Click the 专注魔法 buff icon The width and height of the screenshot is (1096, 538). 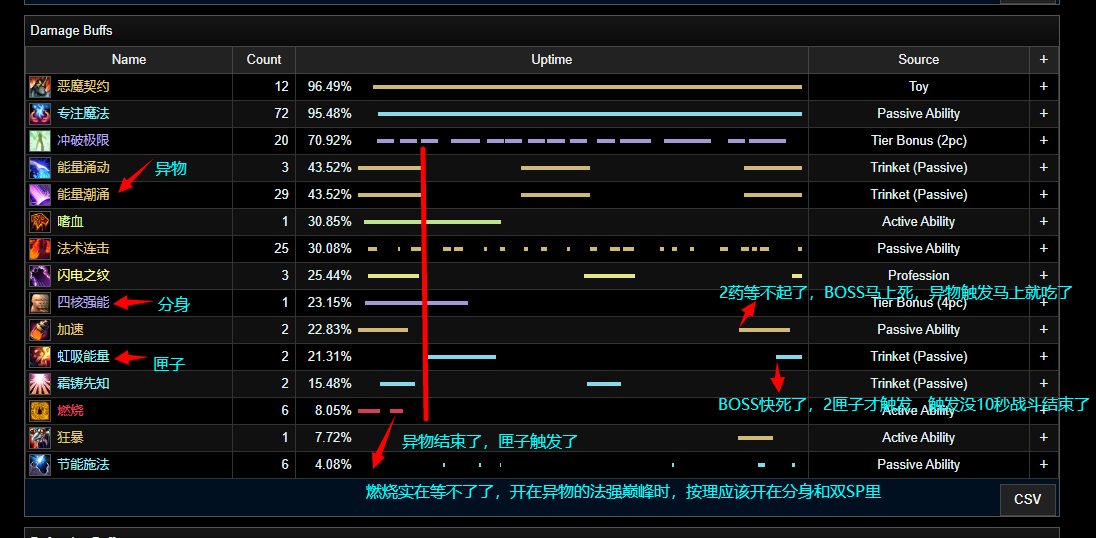point(39,114)
